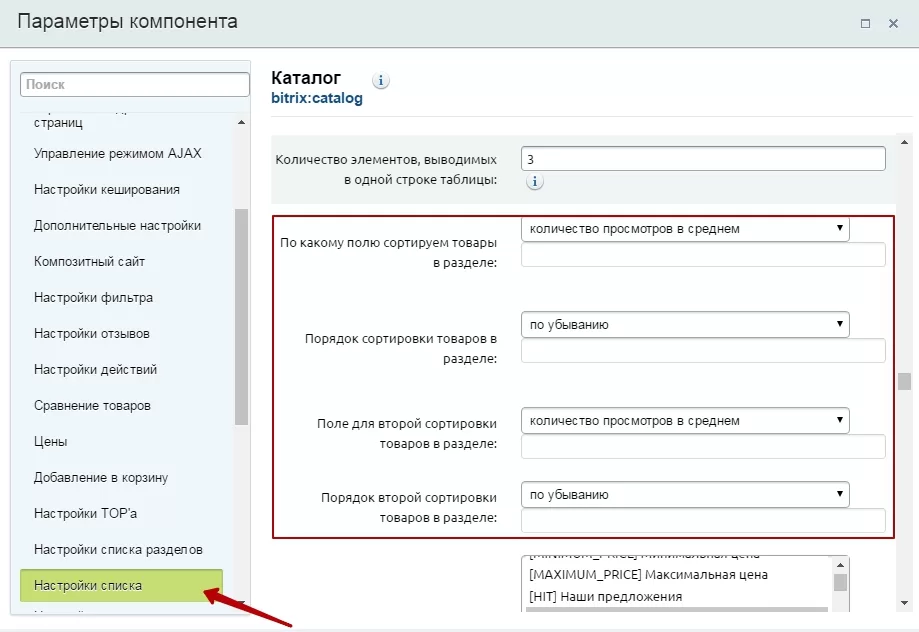Click the parameter panel scroll-down arrow
919x632 pixels.
tap(904, 603)
